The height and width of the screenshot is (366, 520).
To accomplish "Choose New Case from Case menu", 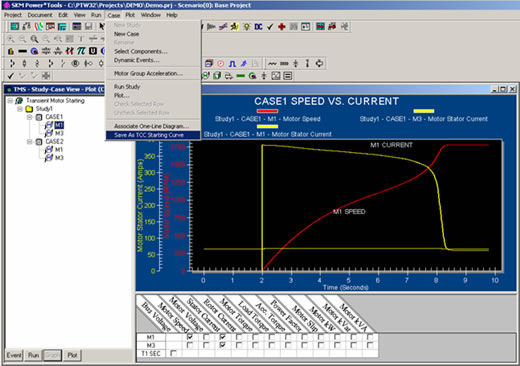I will click(126, 34).
